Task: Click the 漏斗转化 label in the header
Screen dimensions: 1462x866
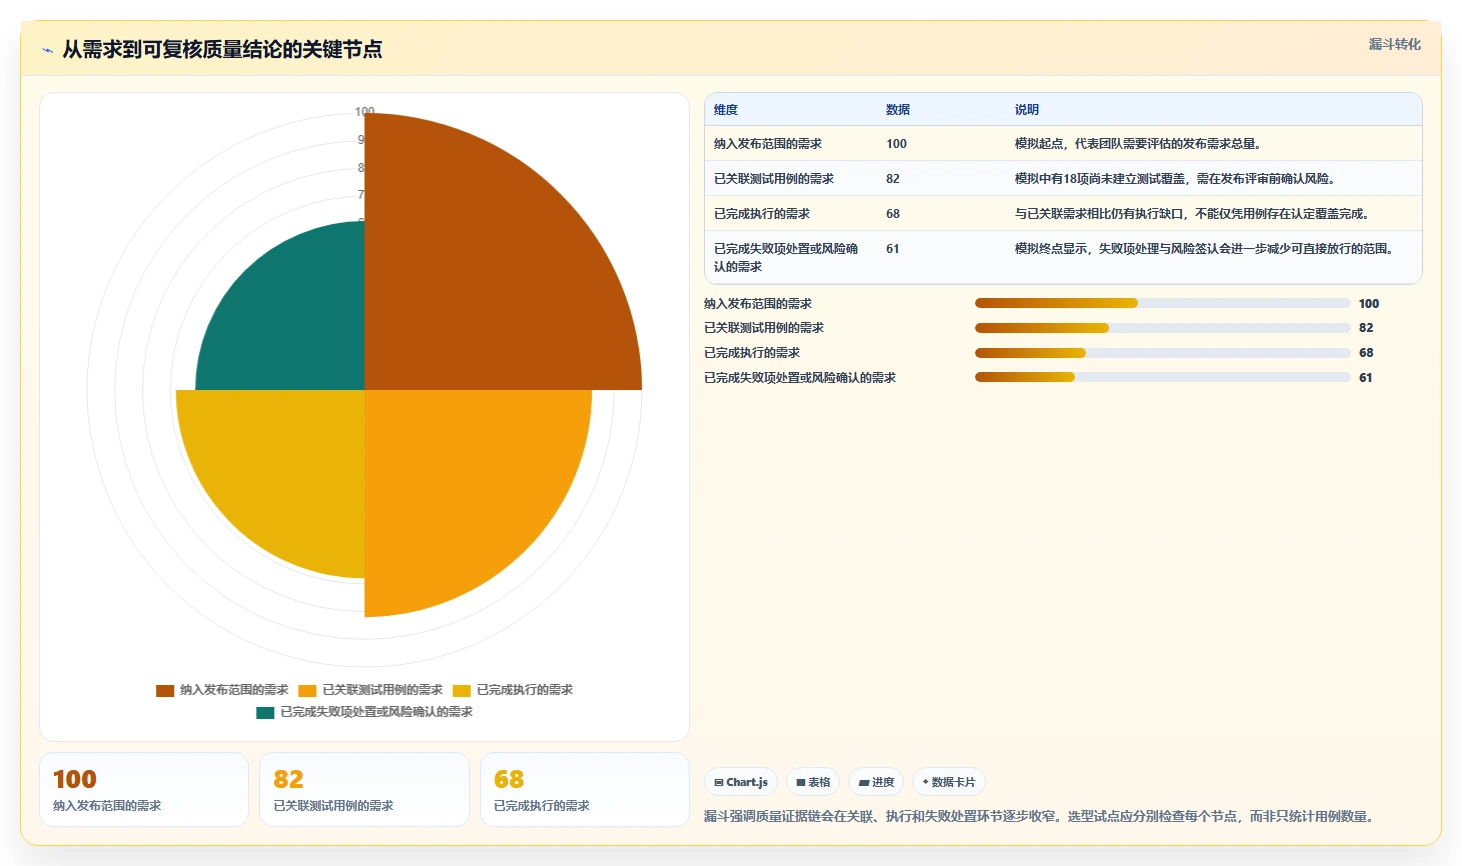Action: click(x=1394, y=44)
